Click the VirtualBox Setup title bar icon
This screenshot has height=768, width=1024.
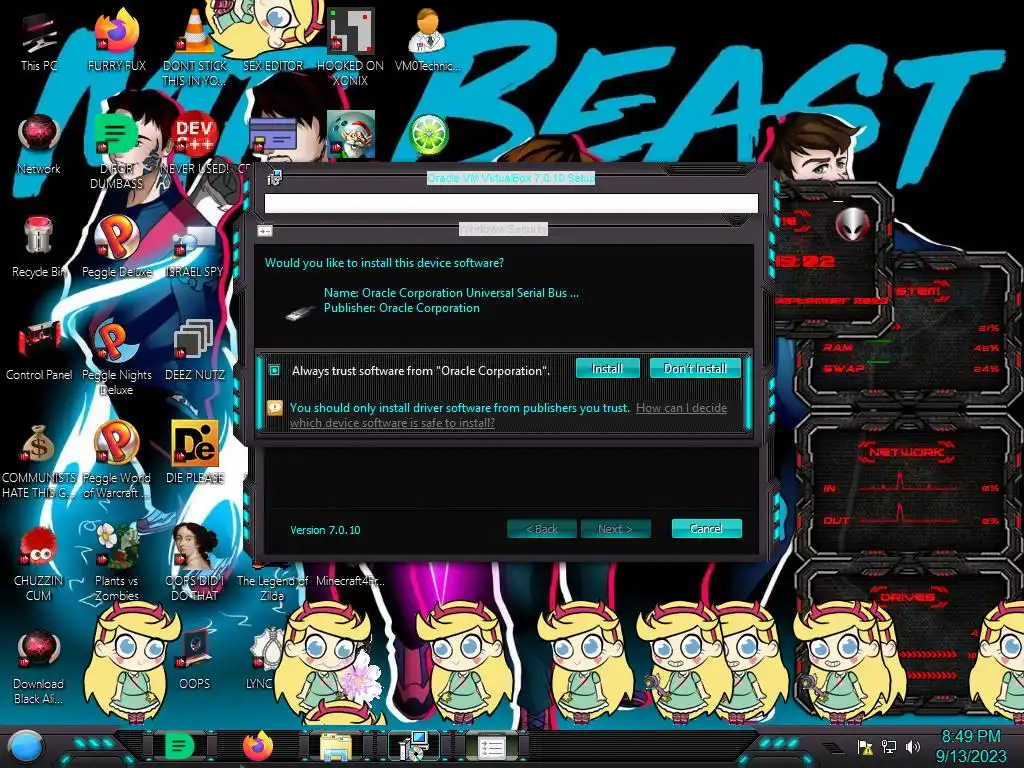[274, 178]
